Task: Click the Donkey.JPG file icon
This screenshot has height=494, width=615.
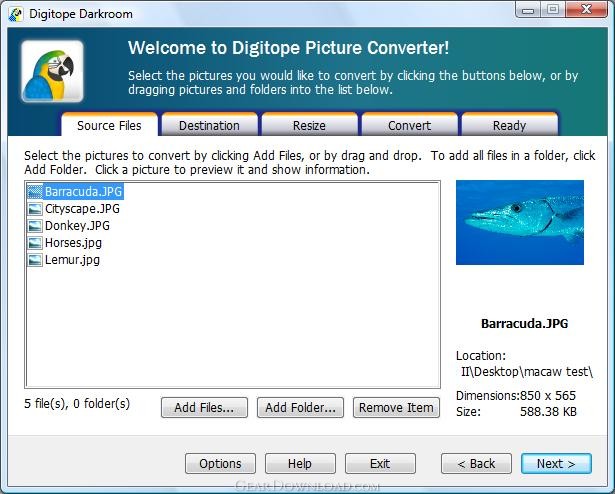Action: click(35, 226)
